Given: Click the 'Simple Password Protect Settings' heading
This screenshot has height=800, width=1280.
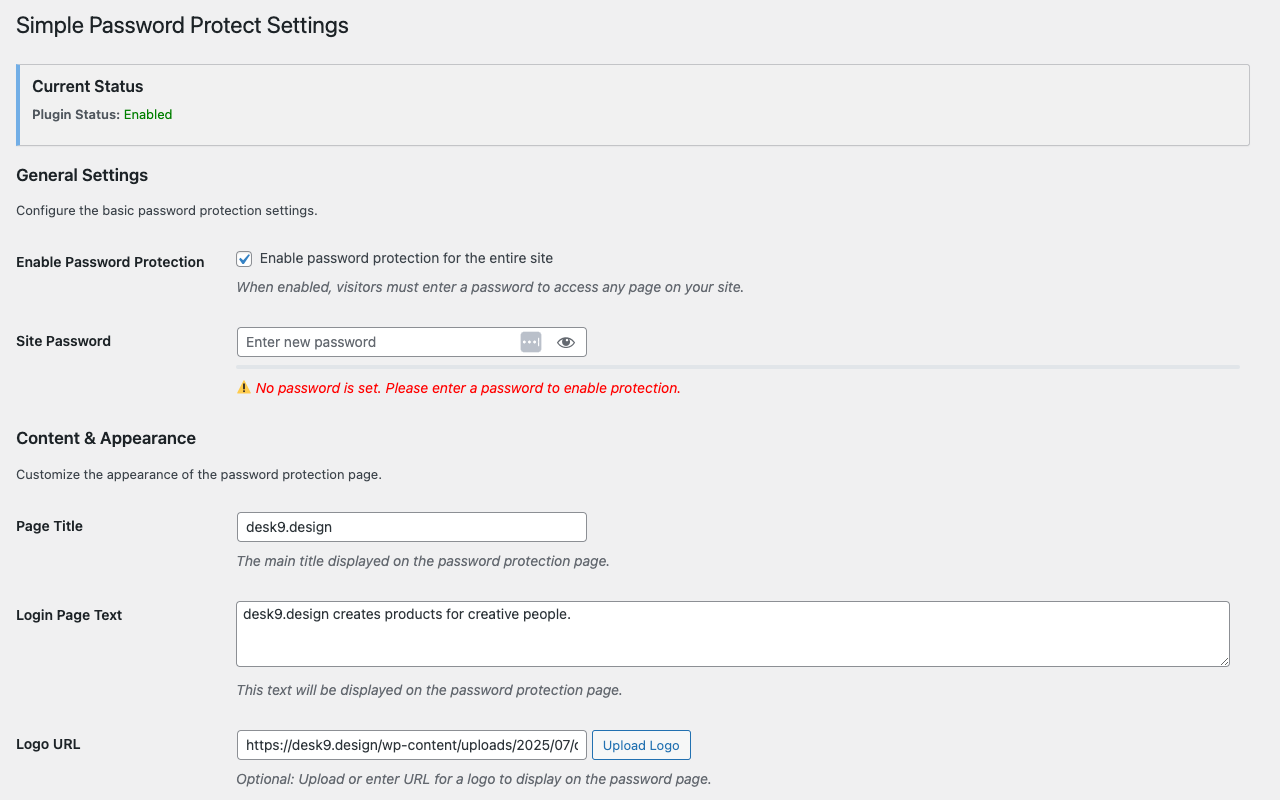Looking at the screenshot, I should 182,26.
